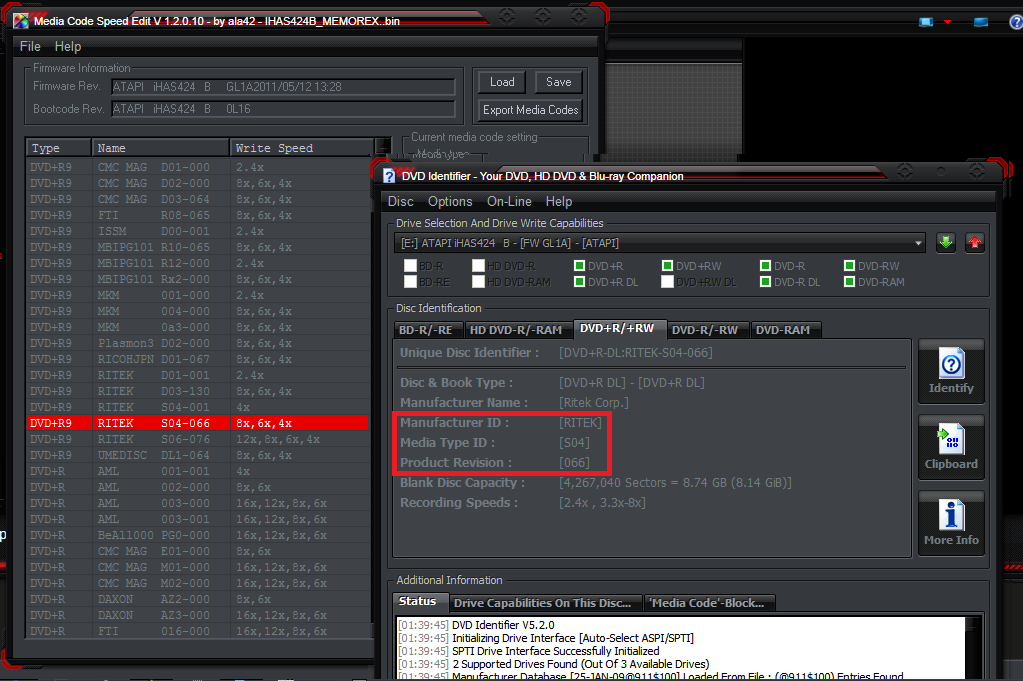Click the blue help circle icon at top right
The height and width of the screenshot is (681, 1023).
click(1016, 22)
